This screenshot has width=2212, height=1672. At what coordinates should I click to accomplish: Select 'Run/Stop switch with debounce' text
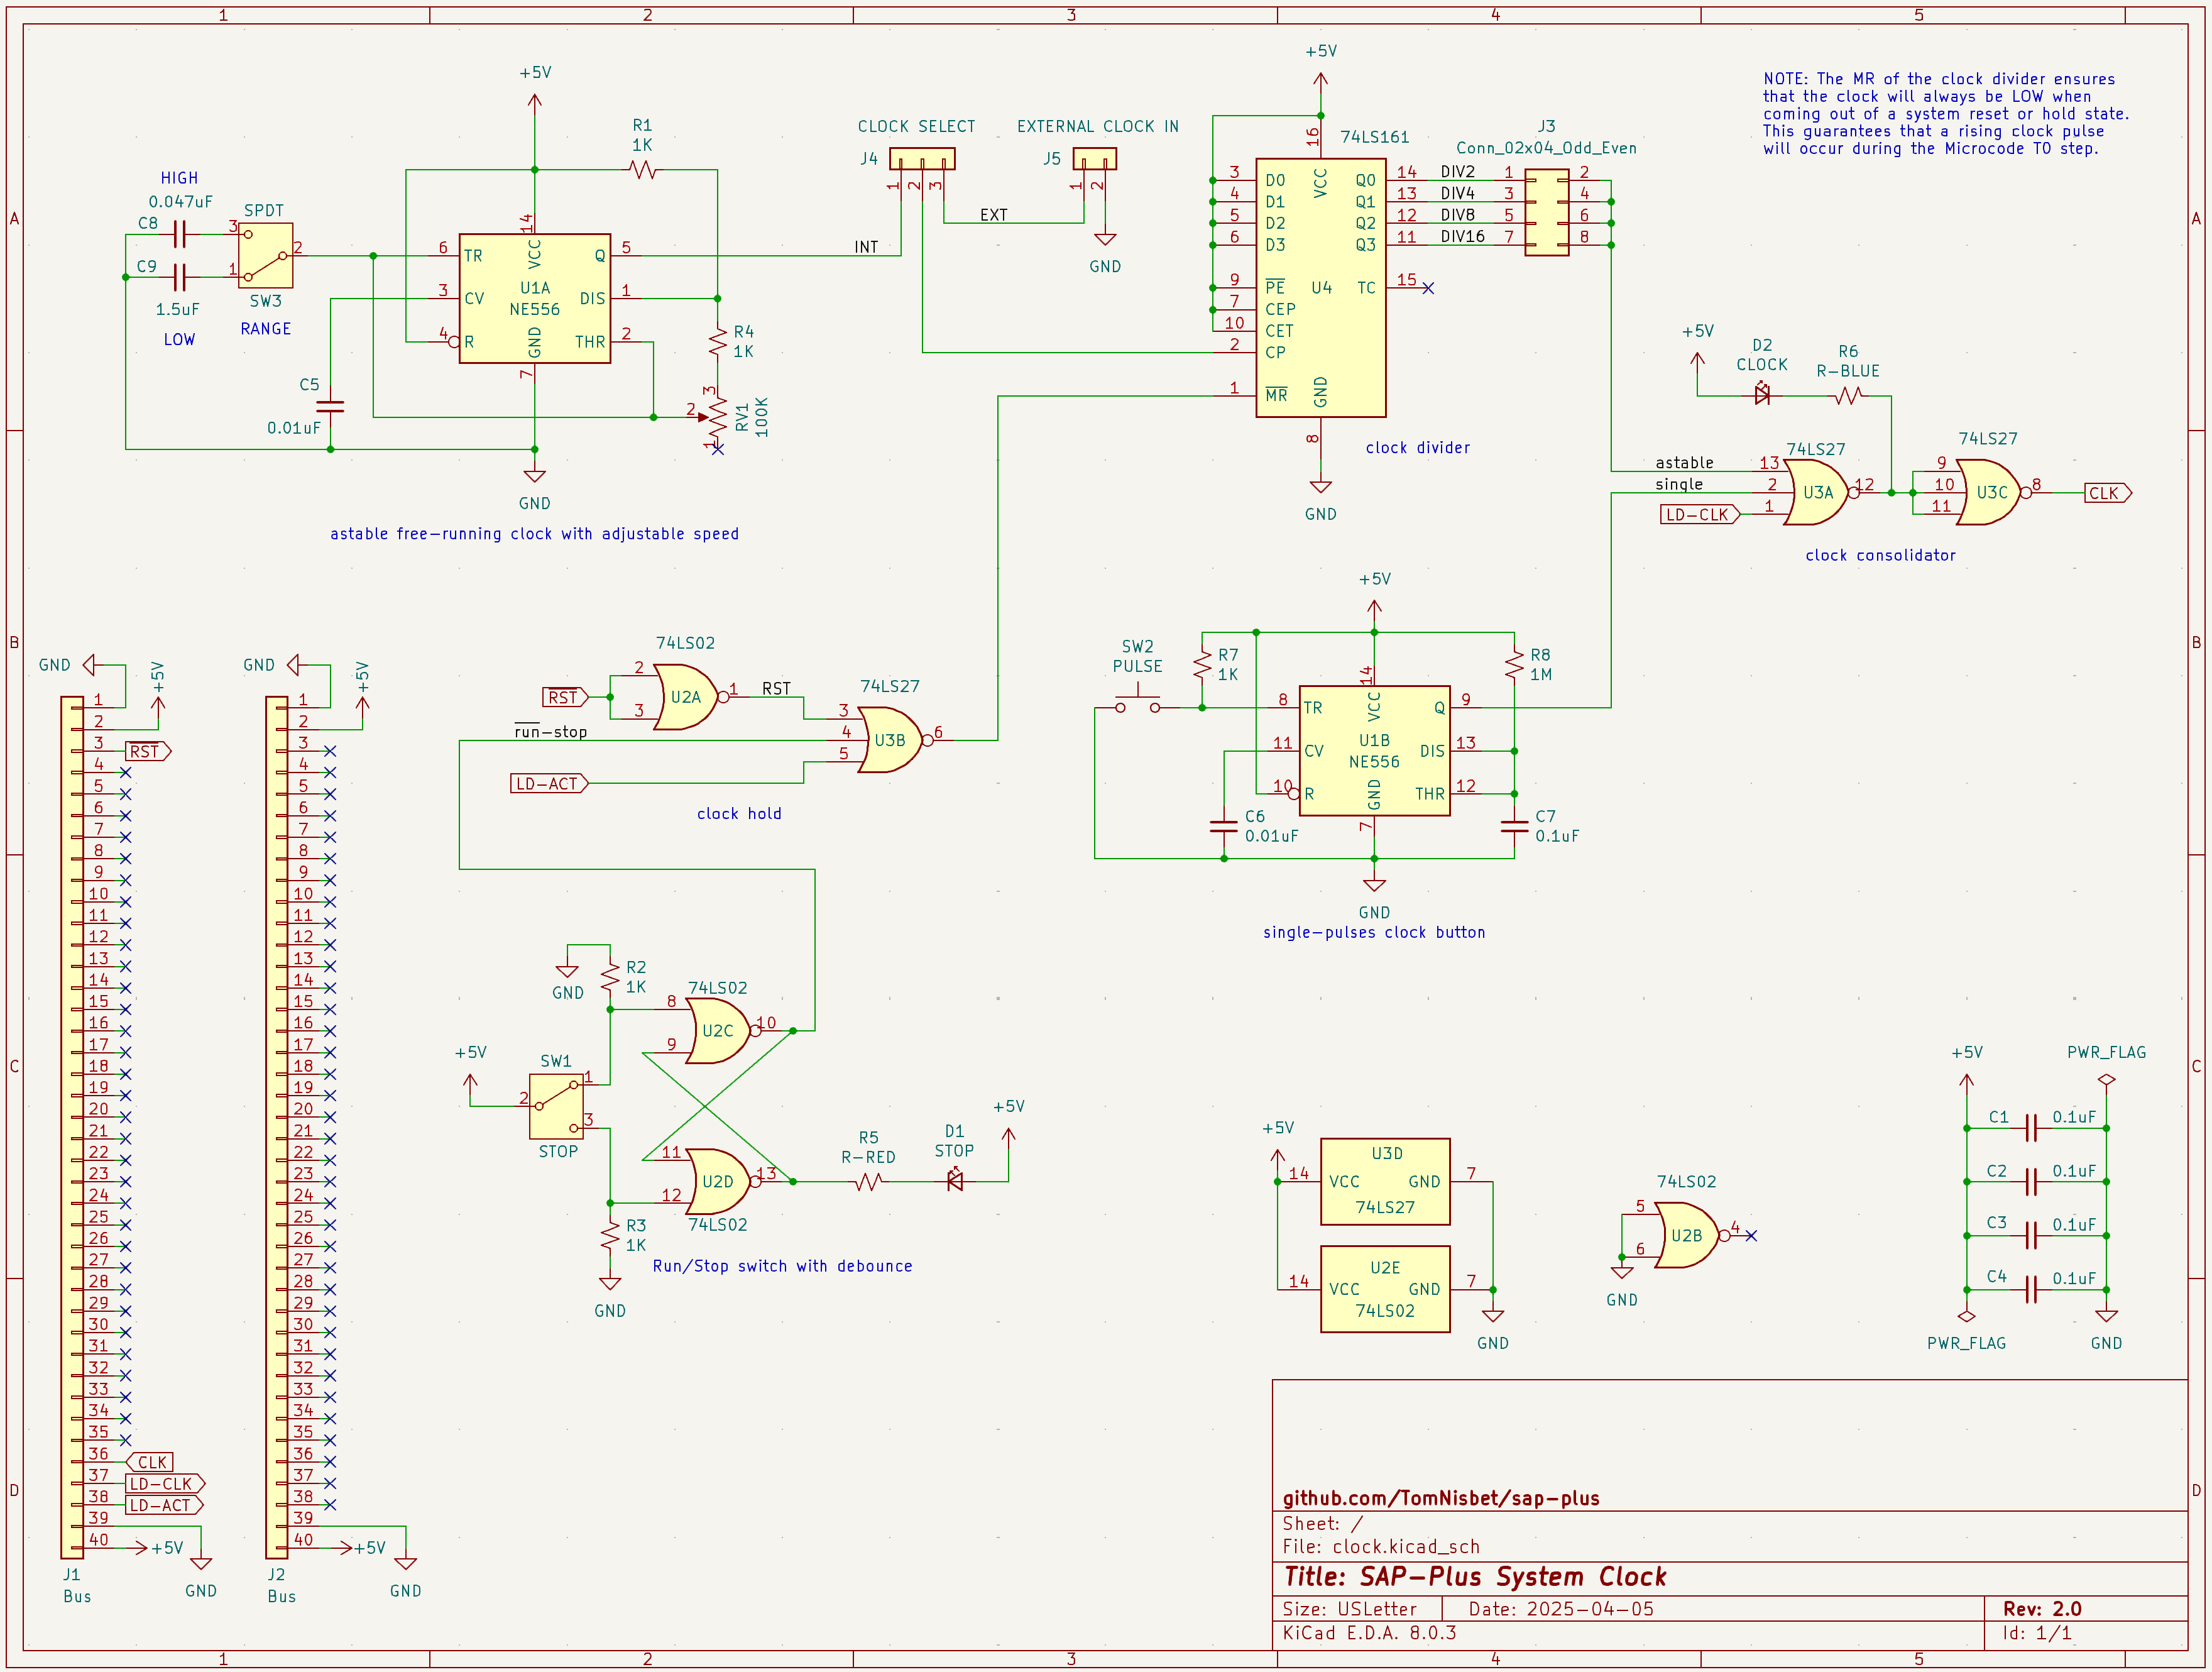[782, 1266]
